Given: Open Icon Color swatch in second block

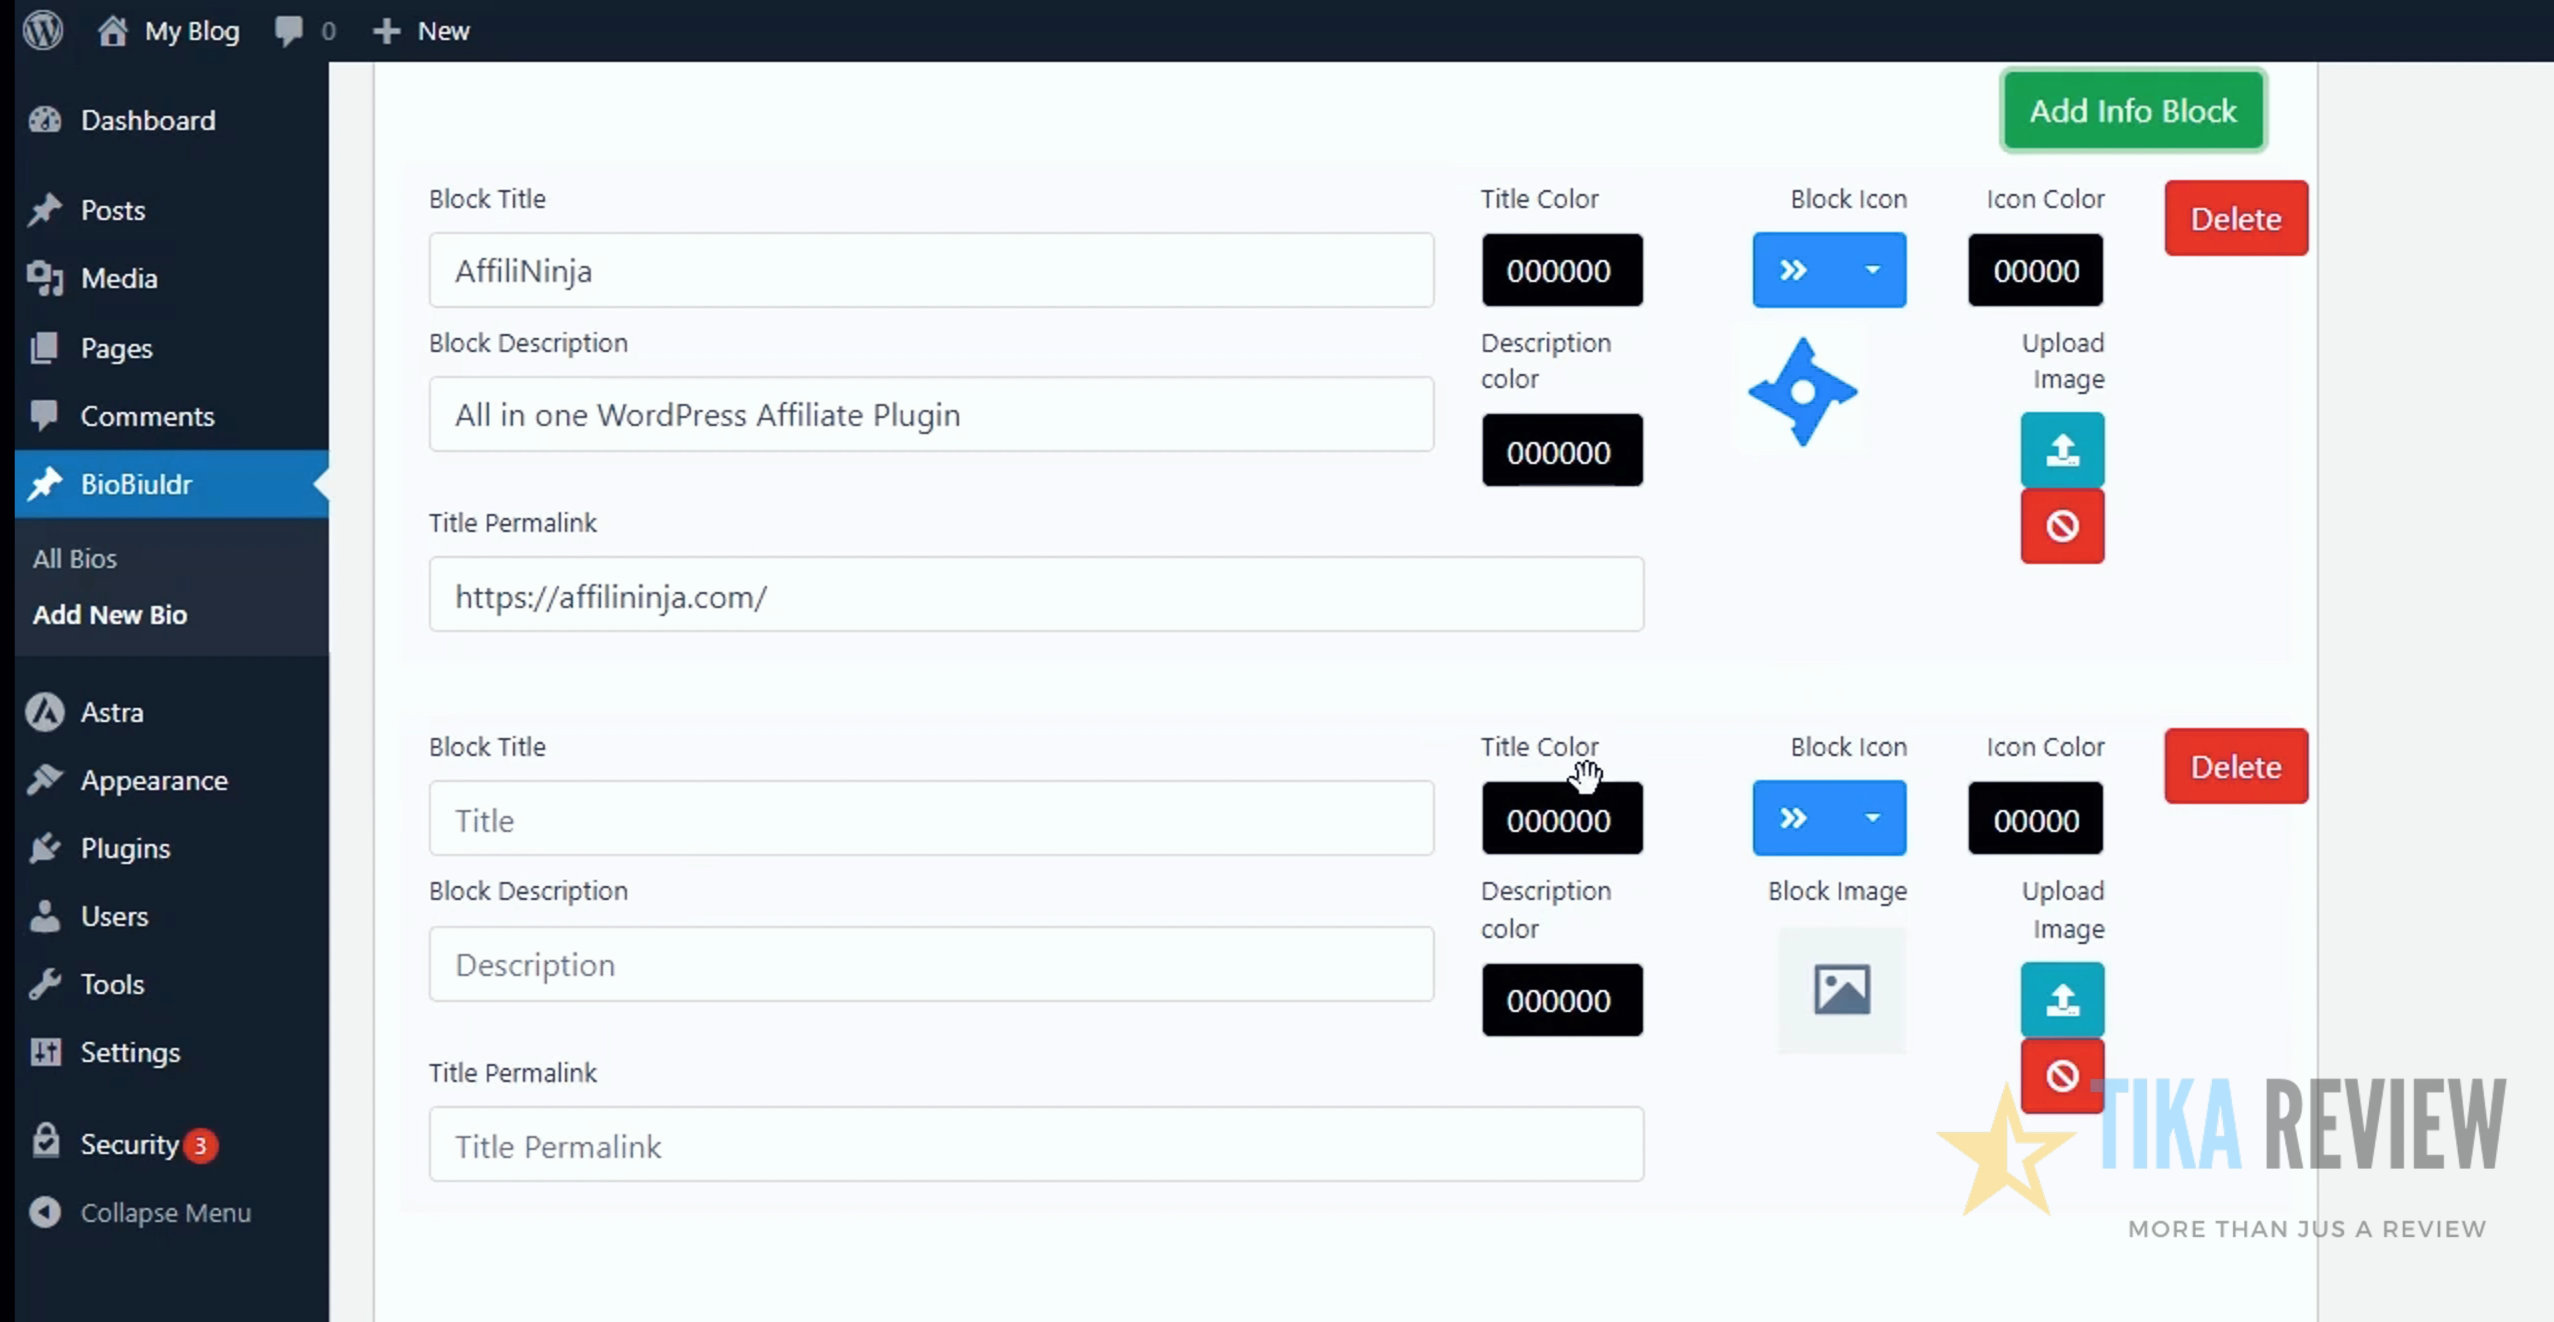Looking at the screenshot, I should (2035, 819).
